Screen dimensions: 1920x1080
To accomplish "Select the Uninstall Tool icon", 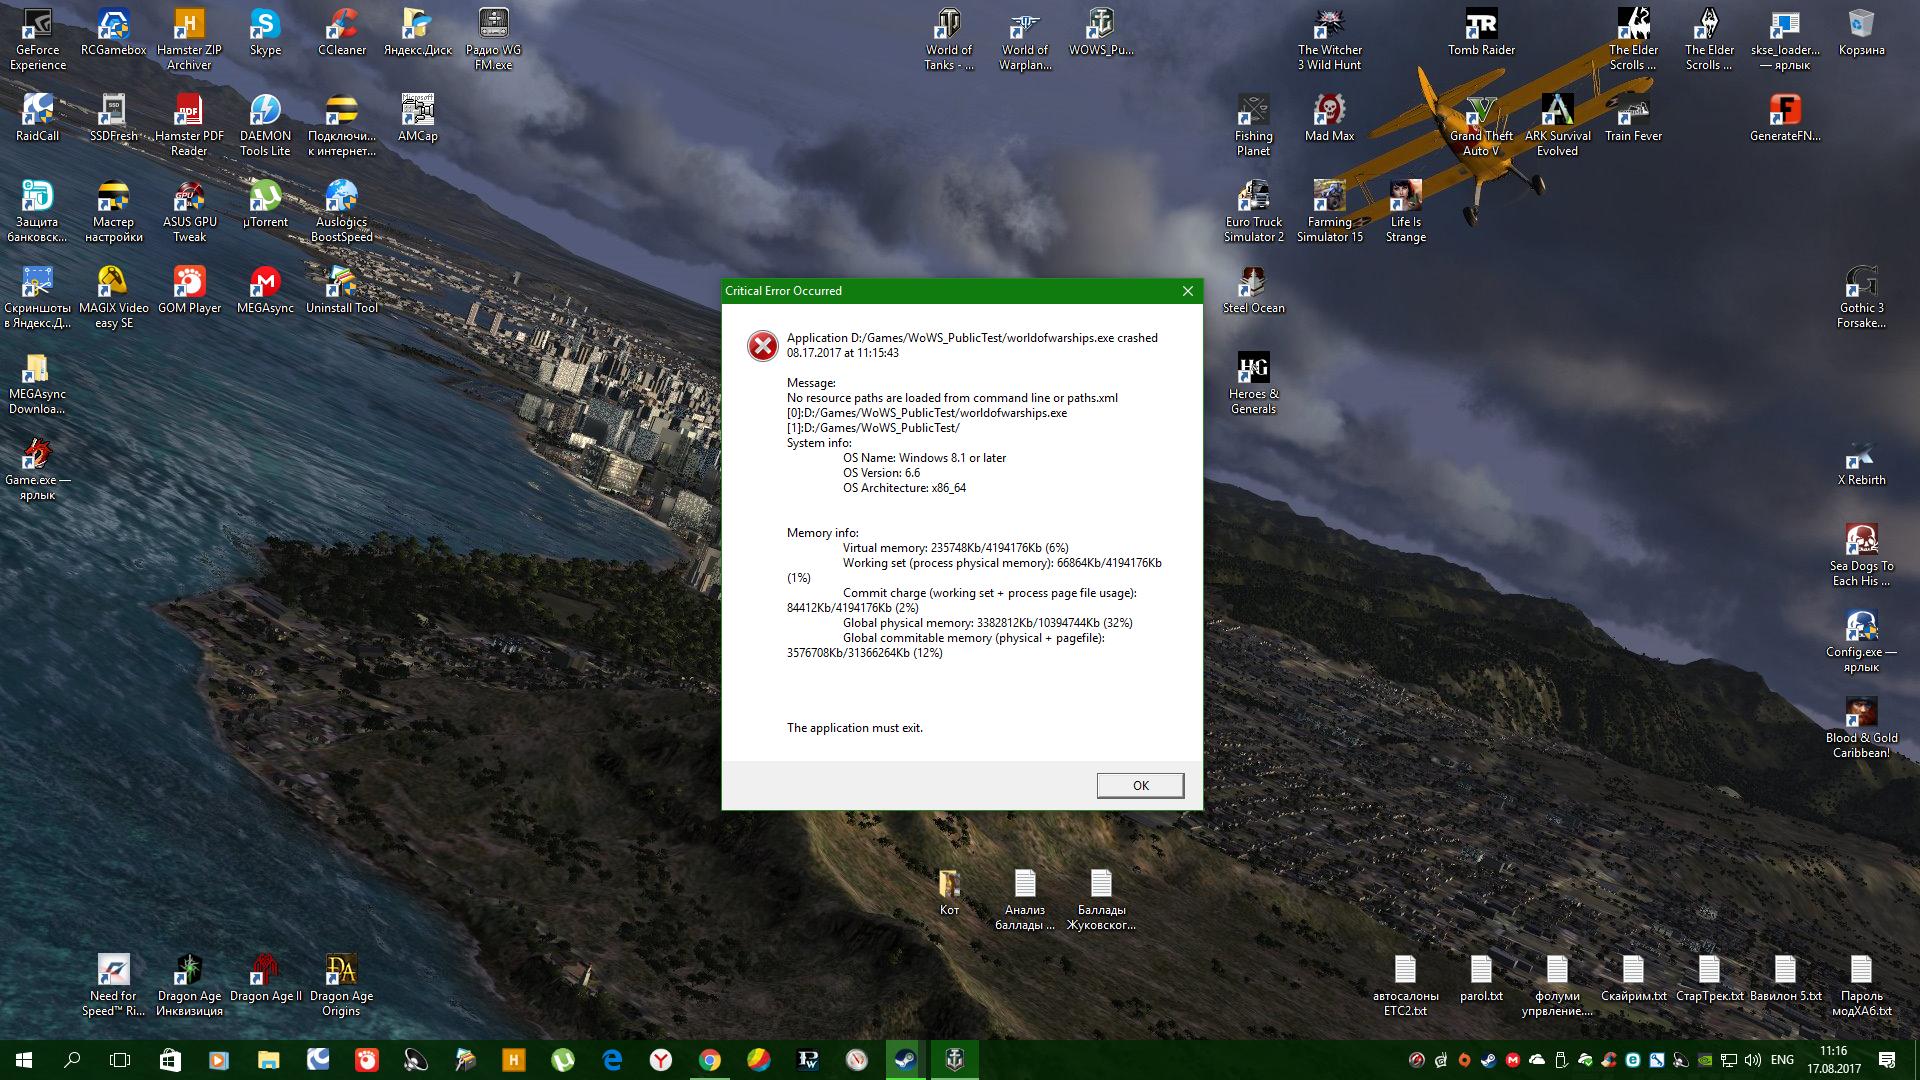I will (x=342, y=291).
